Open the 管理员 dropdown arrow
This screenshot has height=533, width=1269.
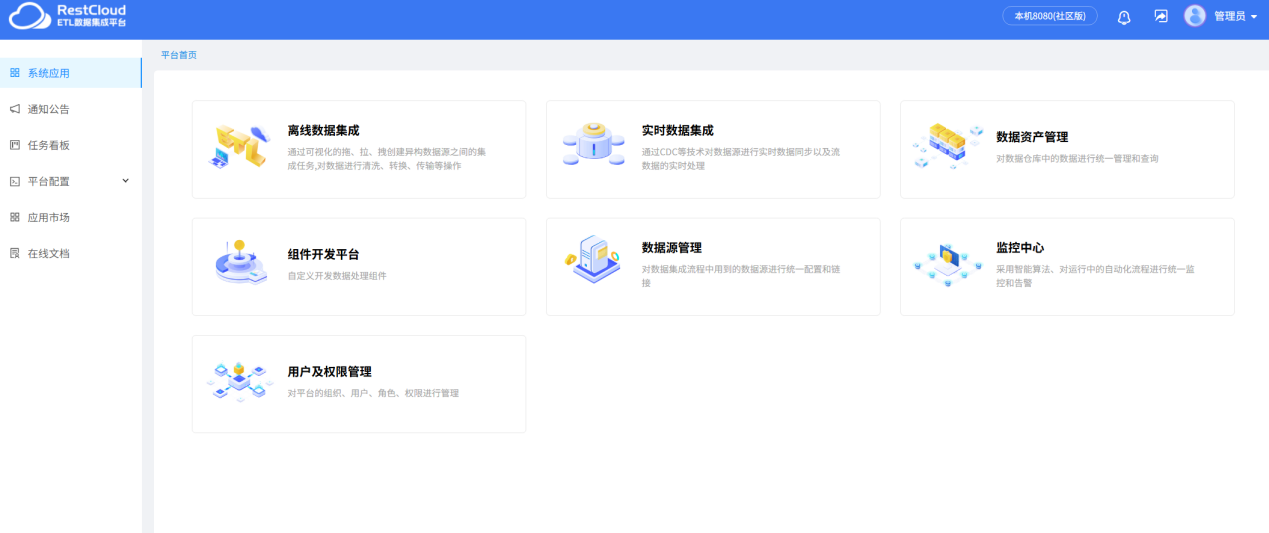point(1254,17)
